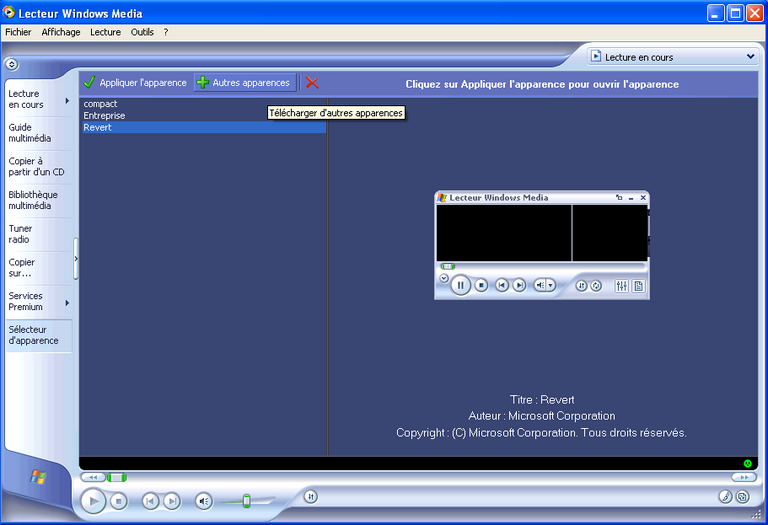Open Copier sur… tab
Viewport: 768px width, 525px height.
(x=39, y=268)
